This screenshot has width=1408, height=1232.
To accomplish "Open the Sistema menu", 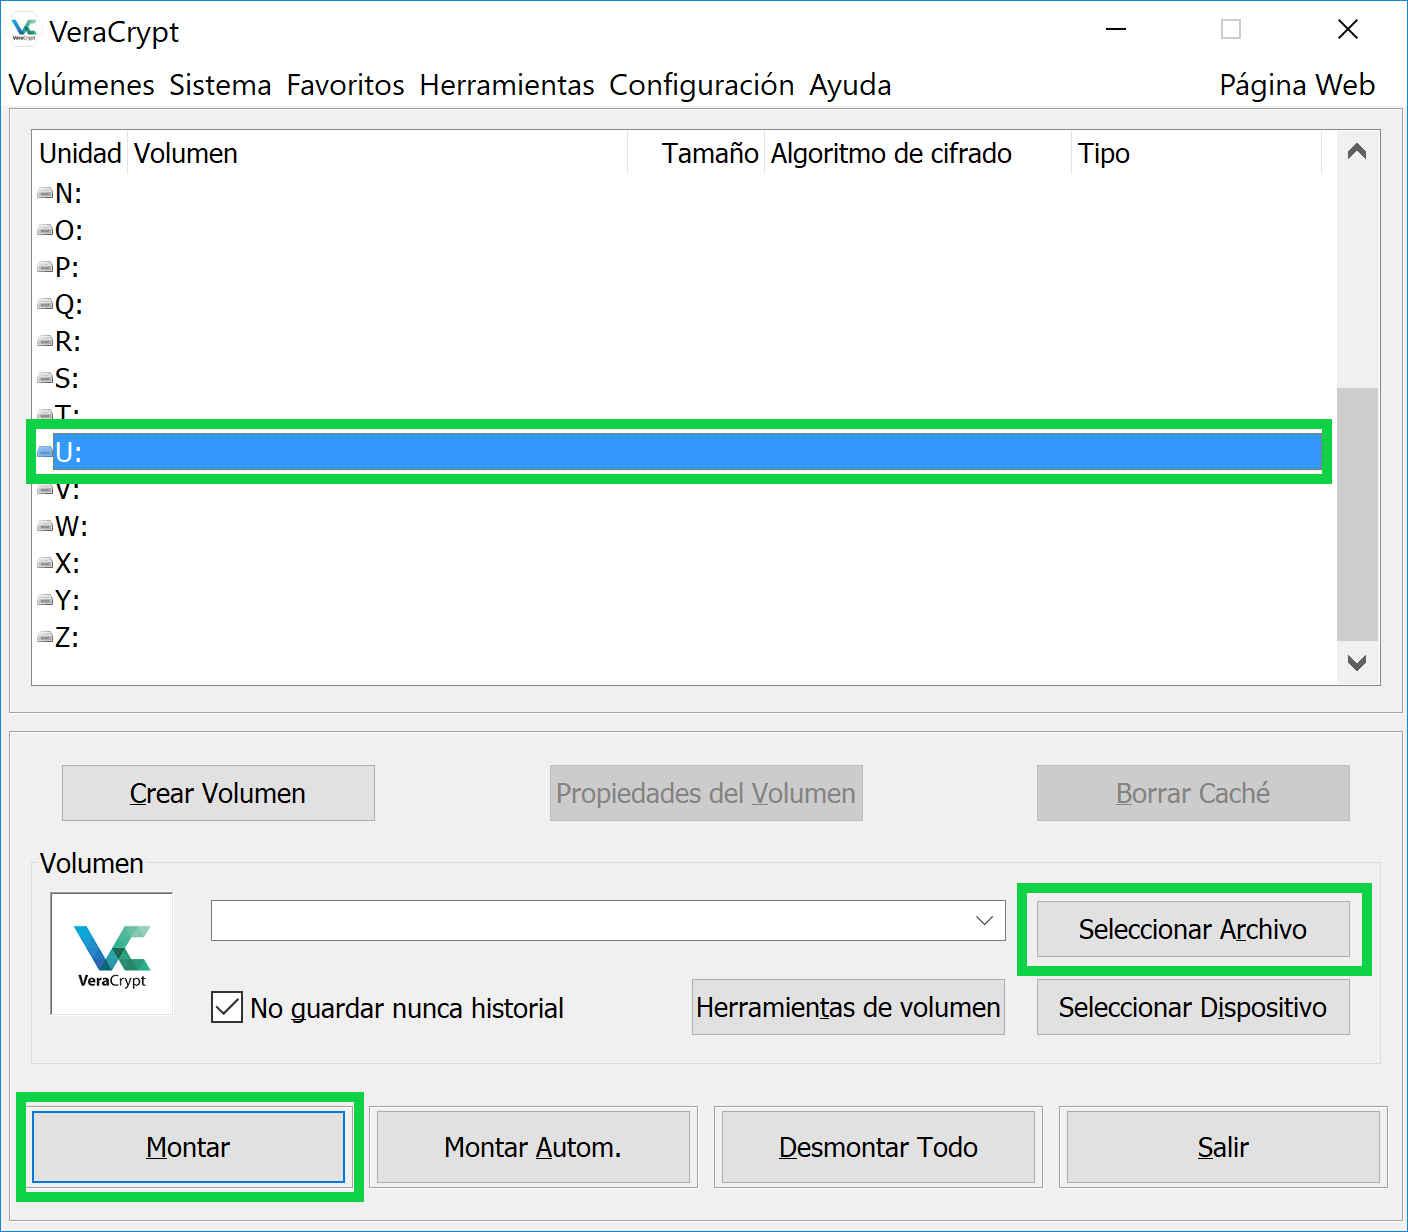I will pos(220,85).
